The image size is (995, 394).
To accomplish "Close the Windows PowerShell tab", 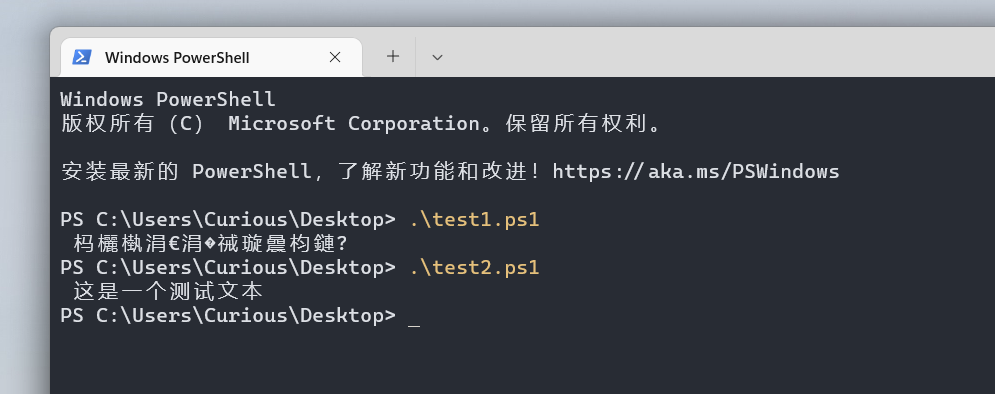I will click(x=335, y=57).
